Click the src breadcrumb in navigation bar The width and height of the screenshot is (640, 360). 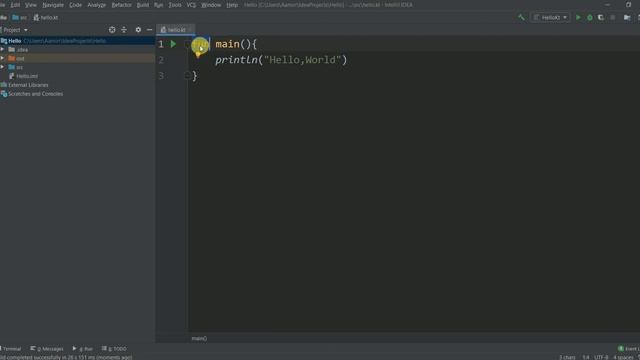20,18
